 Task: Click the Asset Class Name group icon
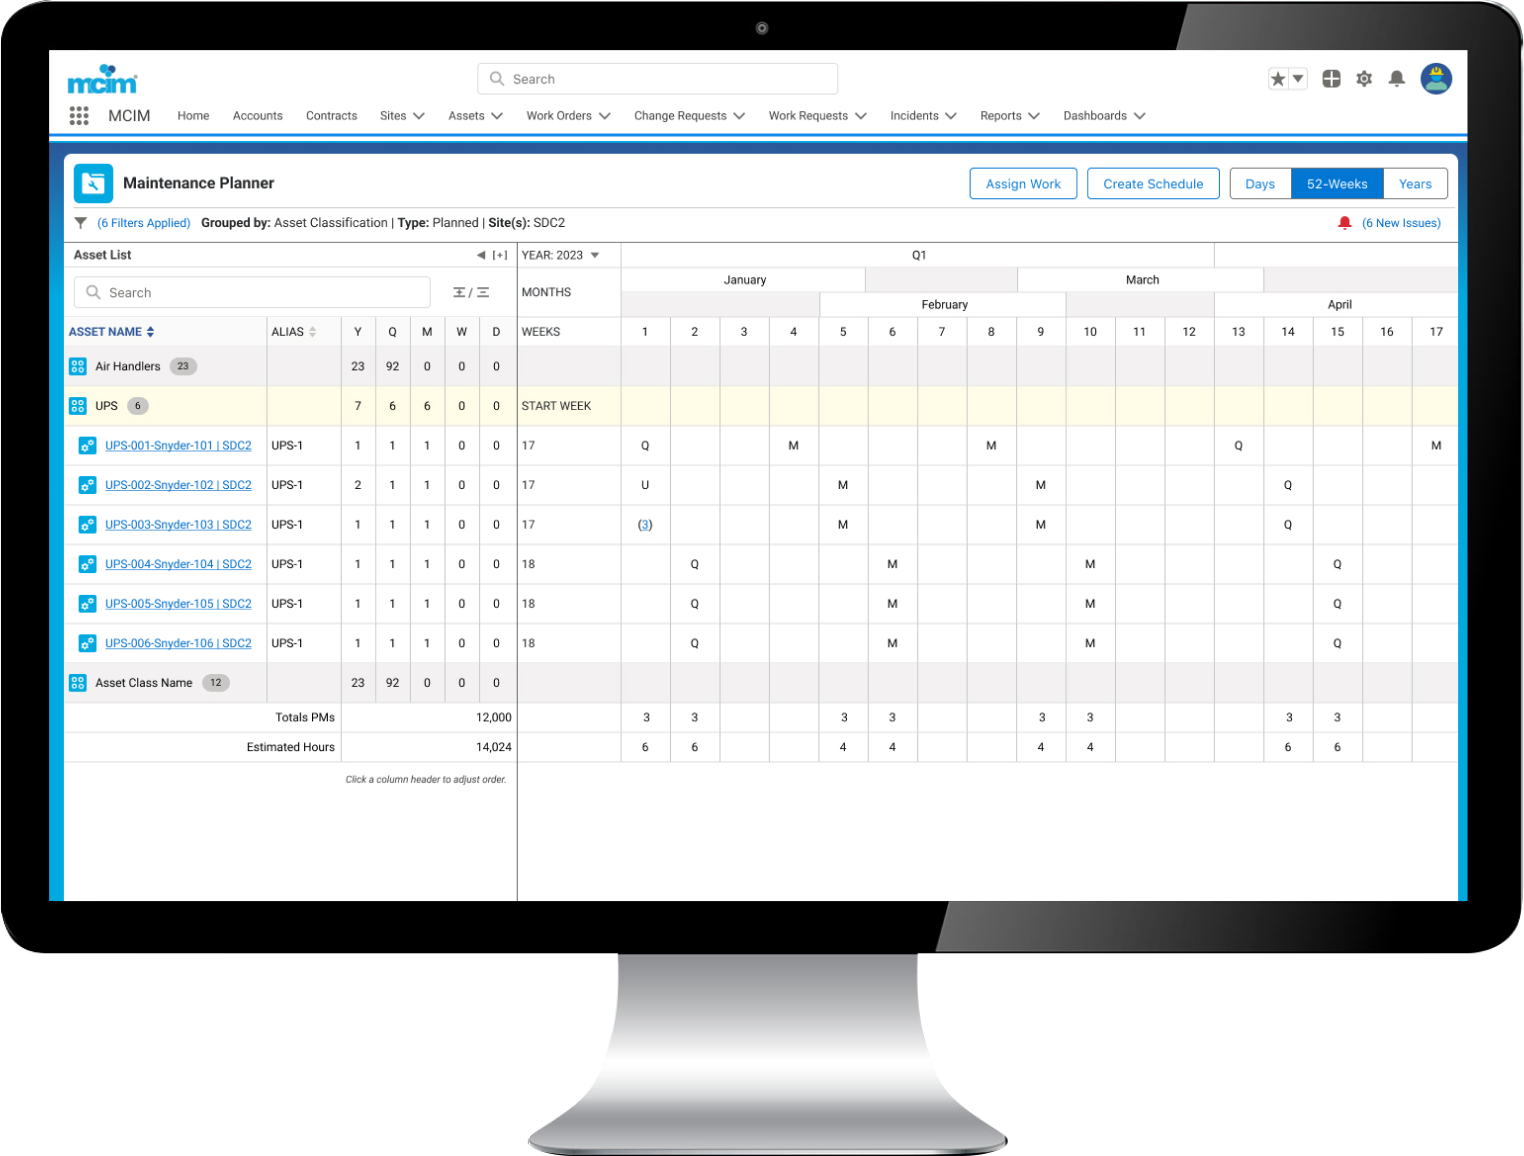(78, 683)
